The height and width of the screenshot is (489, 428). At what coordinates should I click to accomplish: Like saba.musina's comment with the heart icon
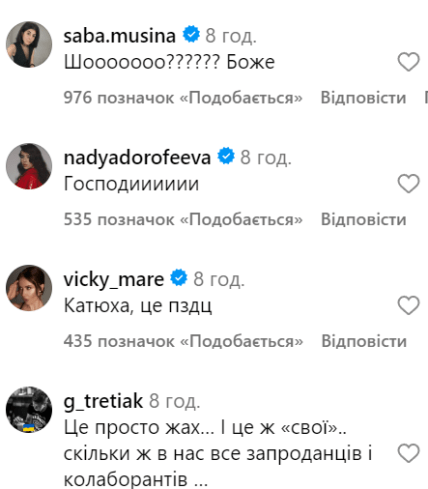pos(408,62)
